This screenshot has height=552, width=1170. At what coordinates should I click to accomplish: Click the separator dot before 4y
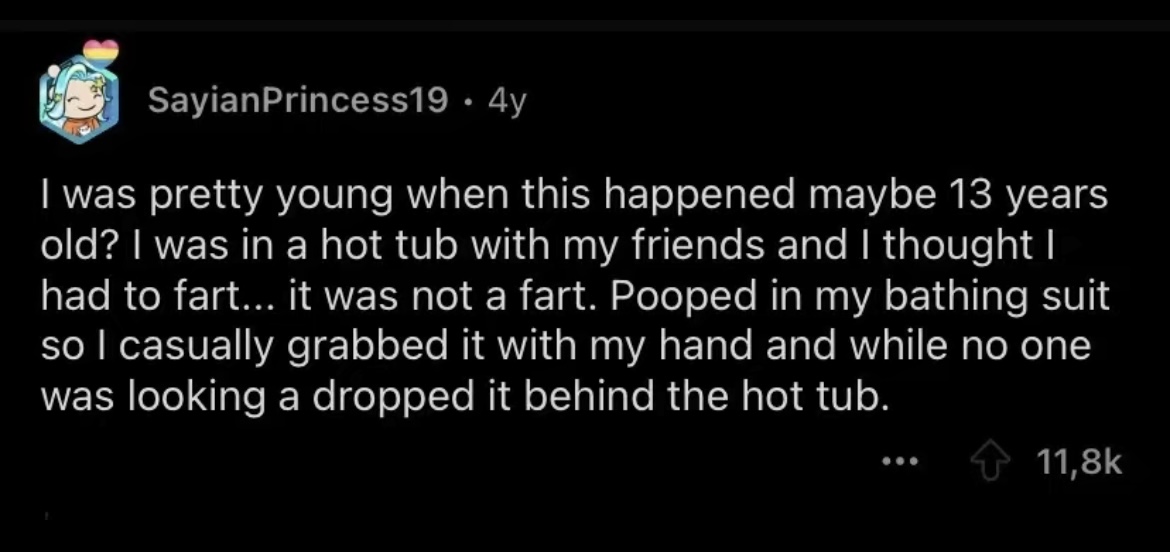click(x=467, y=101)
